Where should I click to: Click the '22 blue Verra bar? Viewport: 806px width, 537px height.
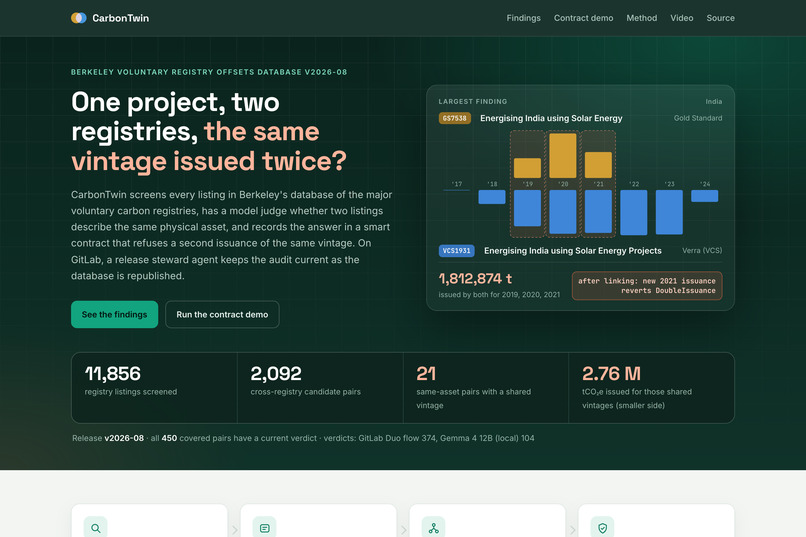(x=634, y=212)
